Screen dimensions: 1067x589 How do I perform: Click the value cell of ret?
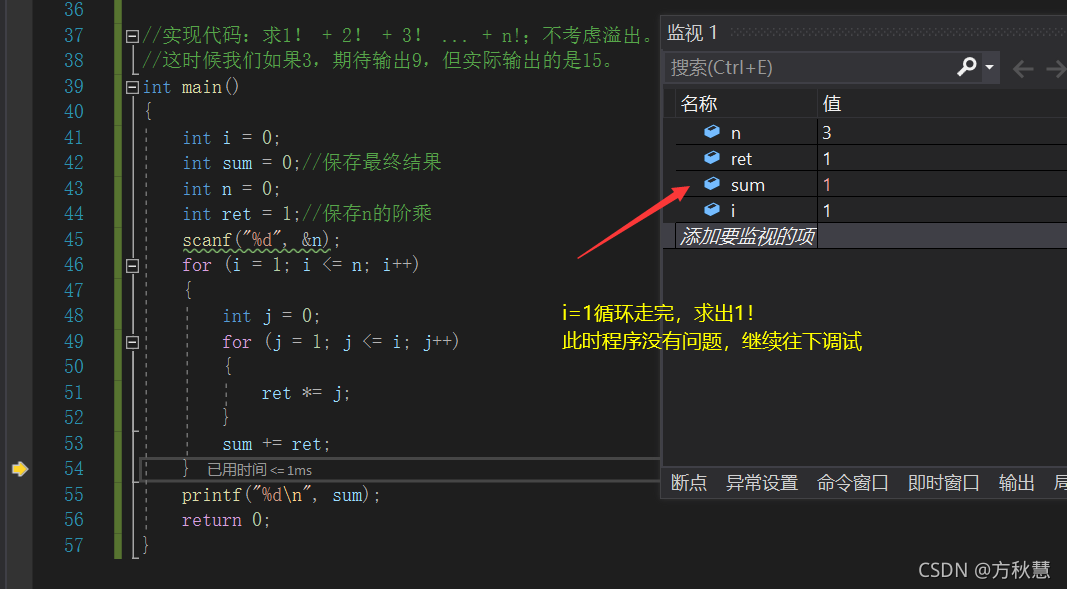[x=942, y=158]
